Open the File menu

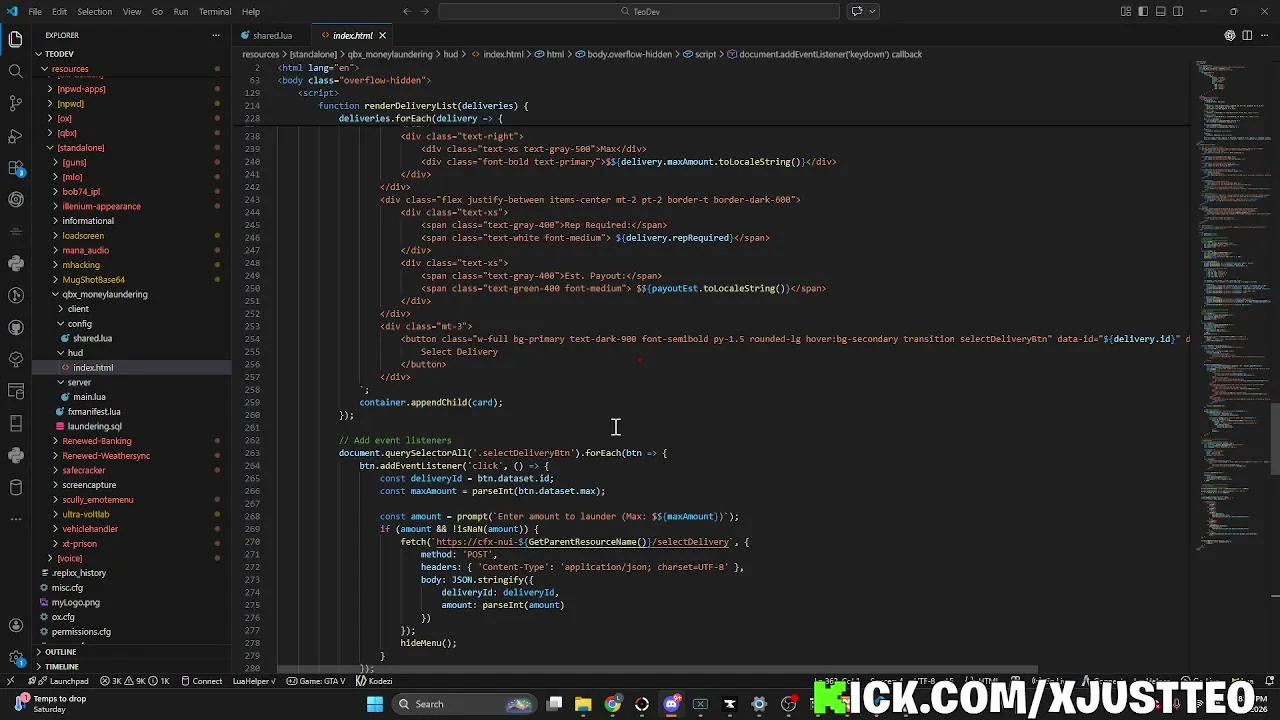tap(35, 12)
